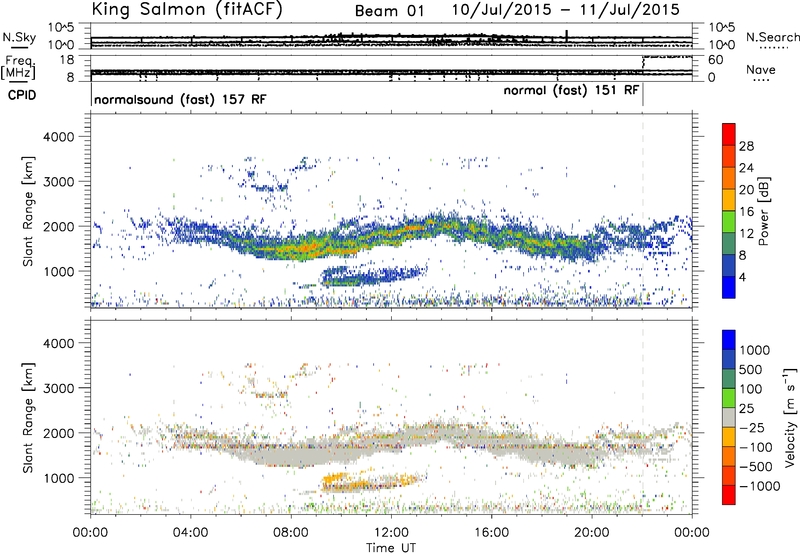Click the CPID change marker line near 22:00
Screen dimensions: 800x554
tap(643, 95)
